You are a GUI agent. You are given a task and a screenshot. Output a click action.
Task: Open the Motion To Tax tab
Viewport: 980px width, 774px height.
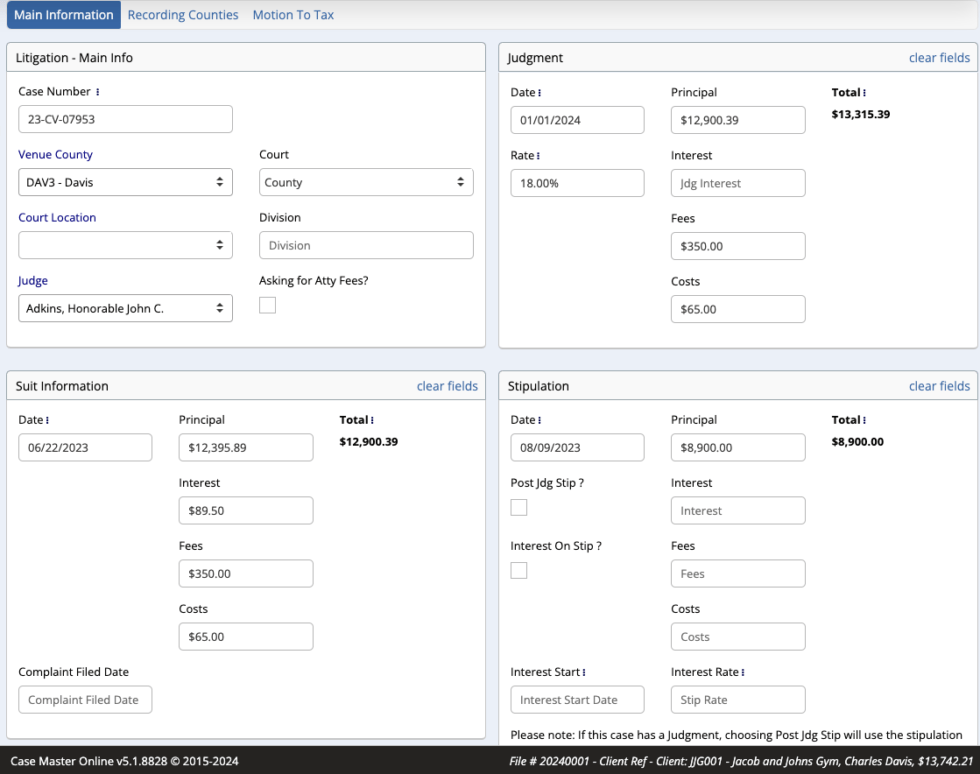tap(293, 14)
